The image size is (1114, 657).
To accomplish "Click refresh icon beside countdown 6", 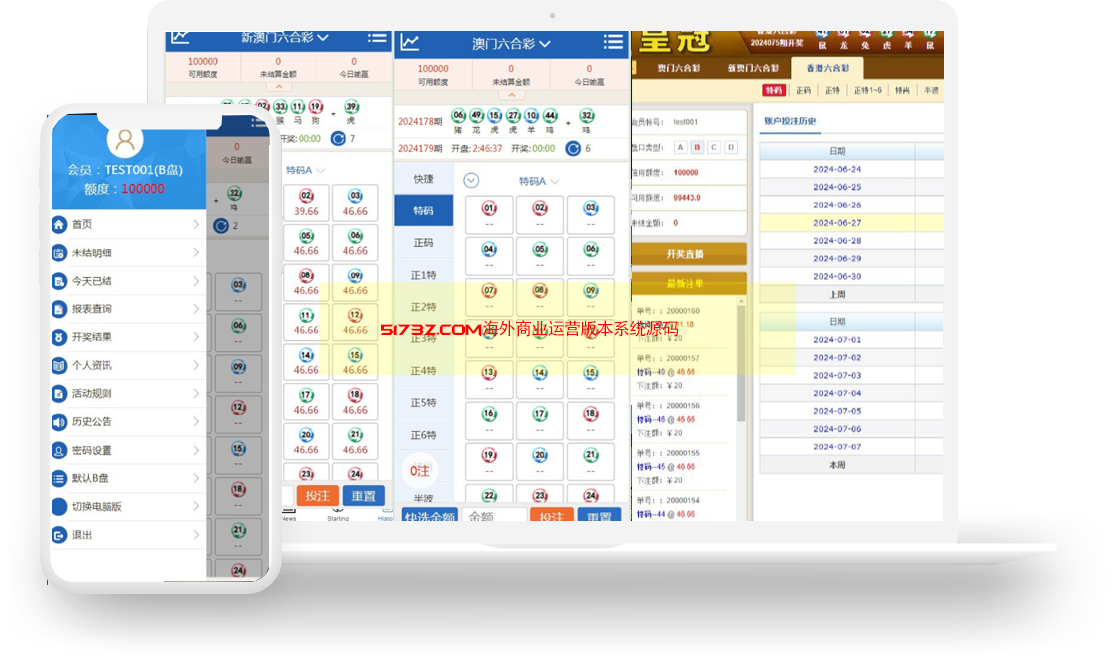I will click(x=573, y=148).
